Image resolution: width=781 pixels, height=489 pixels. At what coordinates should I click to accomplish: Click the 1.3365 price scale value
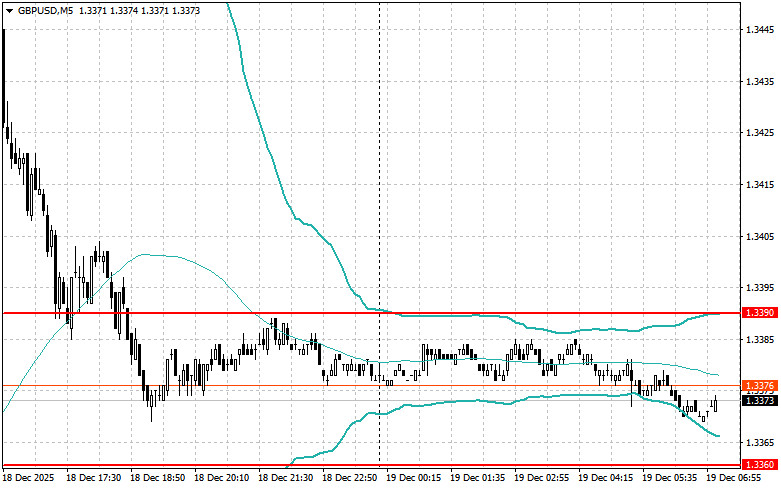click(760, 443)
